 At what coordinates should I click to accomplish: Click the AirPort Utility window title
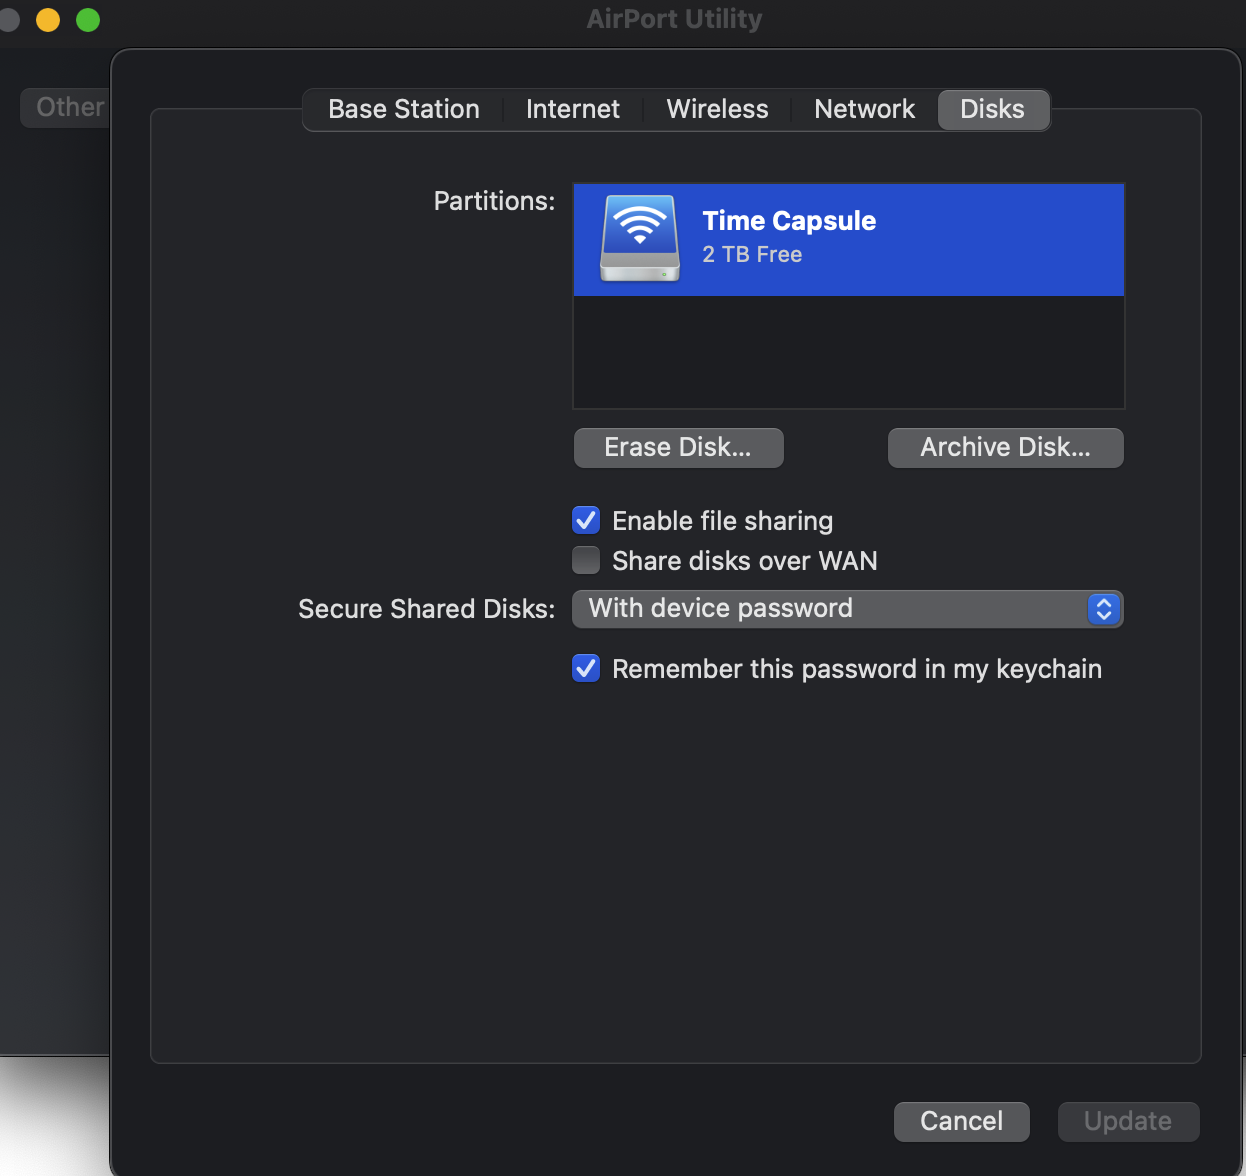pos(674,19)
